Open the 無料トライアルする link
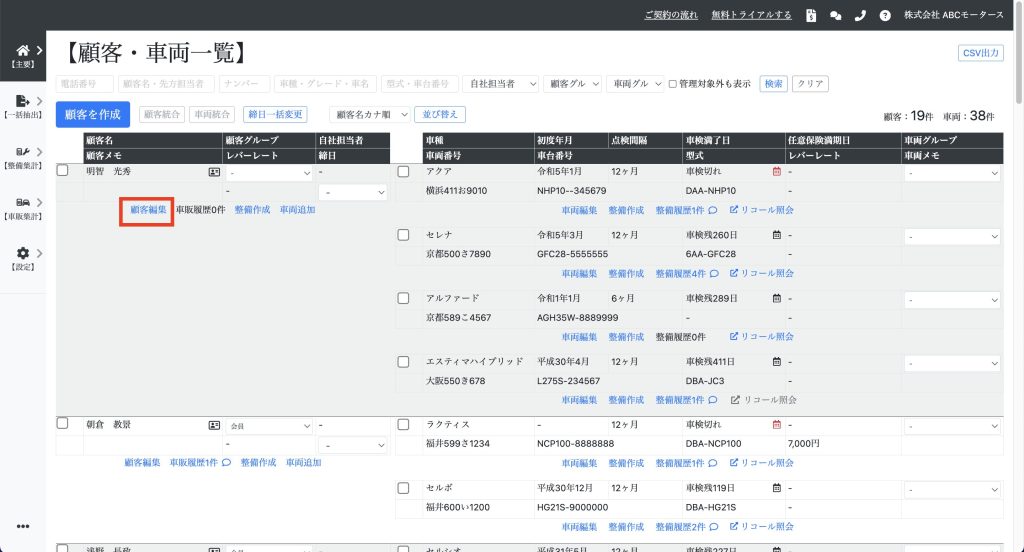Screen dimensions: 1024x552 coord(752,15)
